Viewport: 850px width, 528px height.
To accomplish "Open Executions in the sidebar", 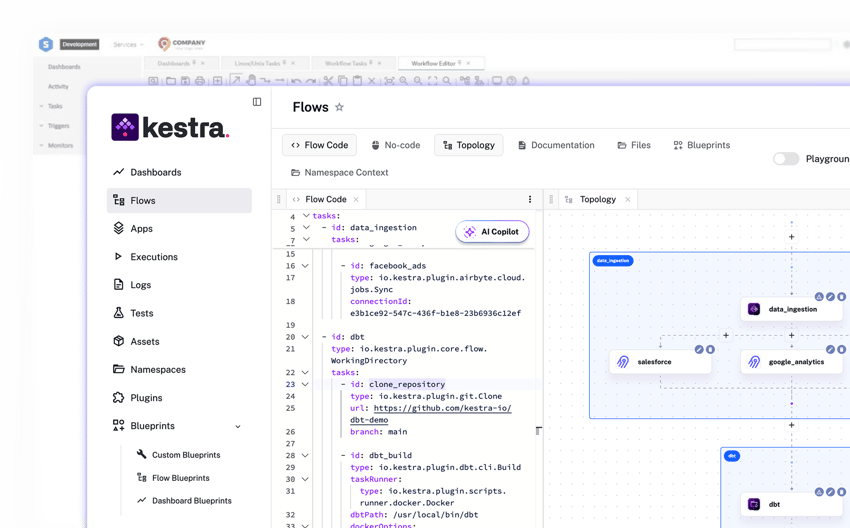I will coord(153,257).
